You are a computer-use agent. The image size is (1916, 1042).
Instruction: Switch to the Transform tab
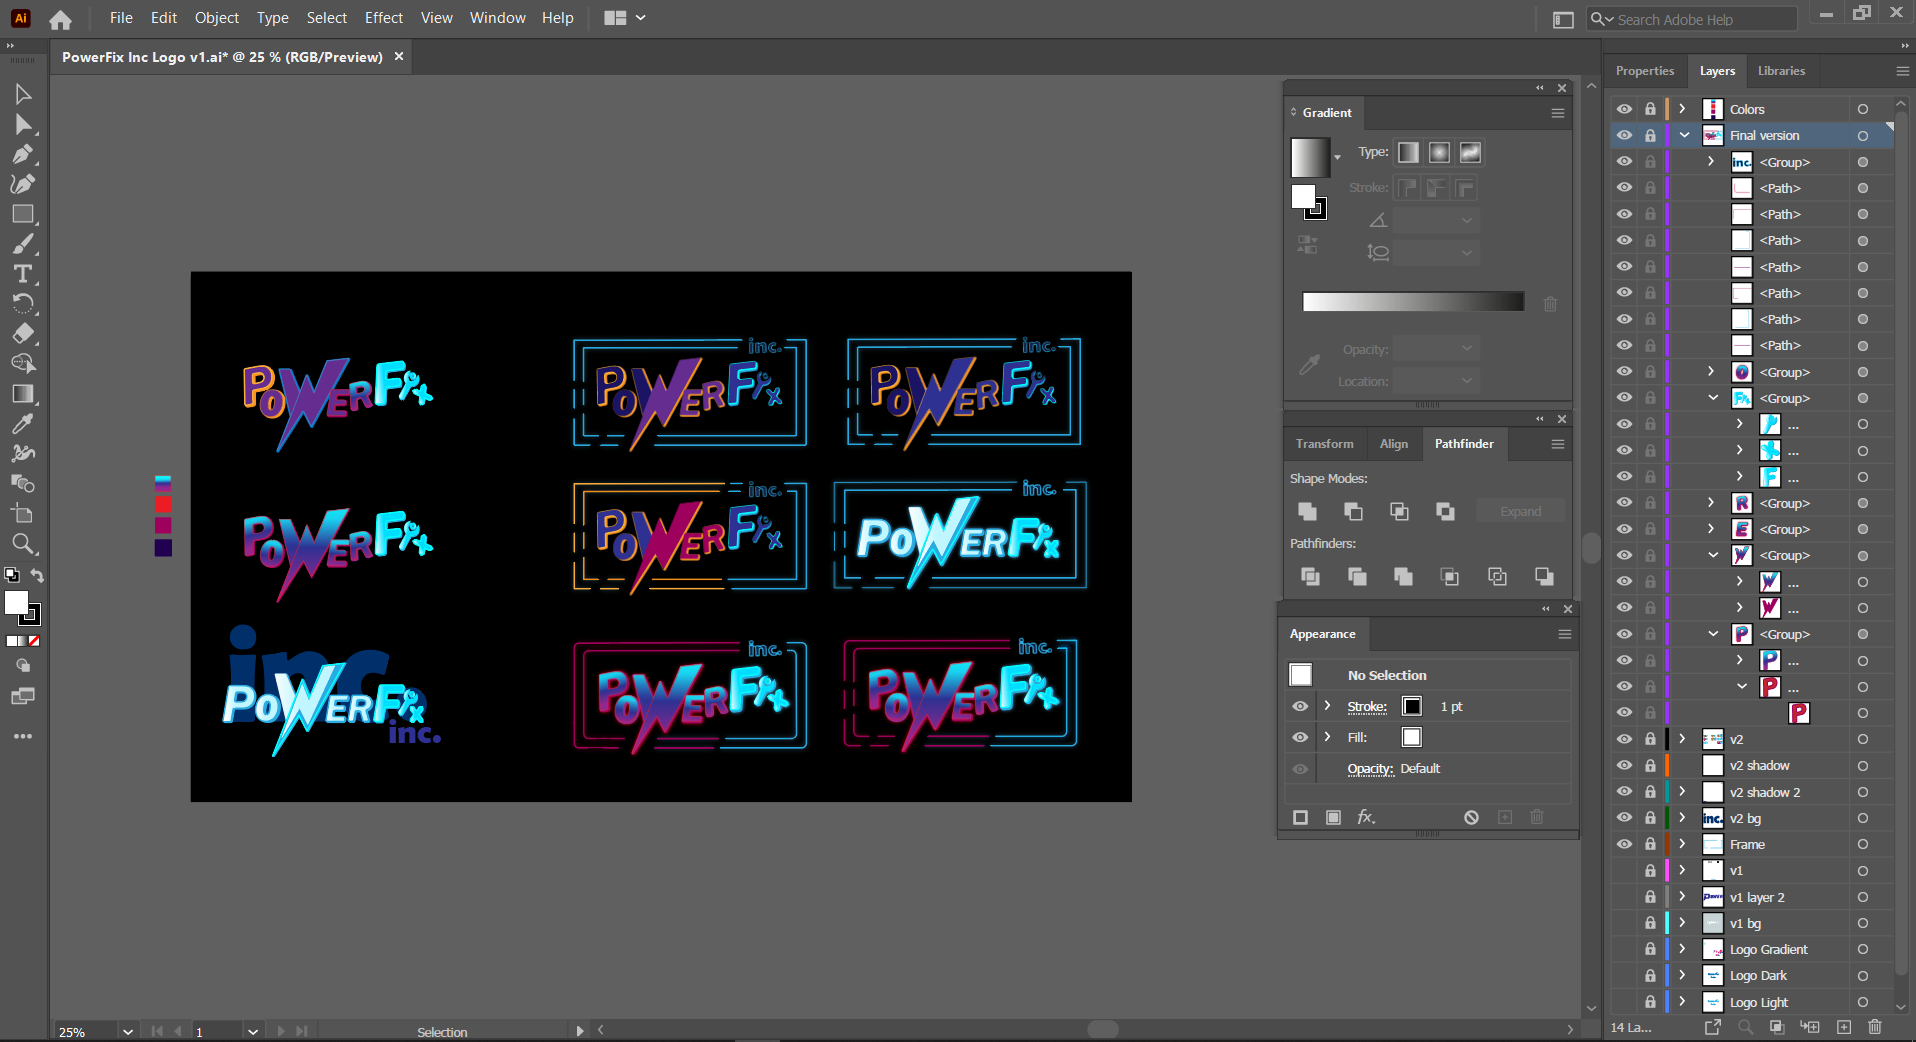[1324, 444]
